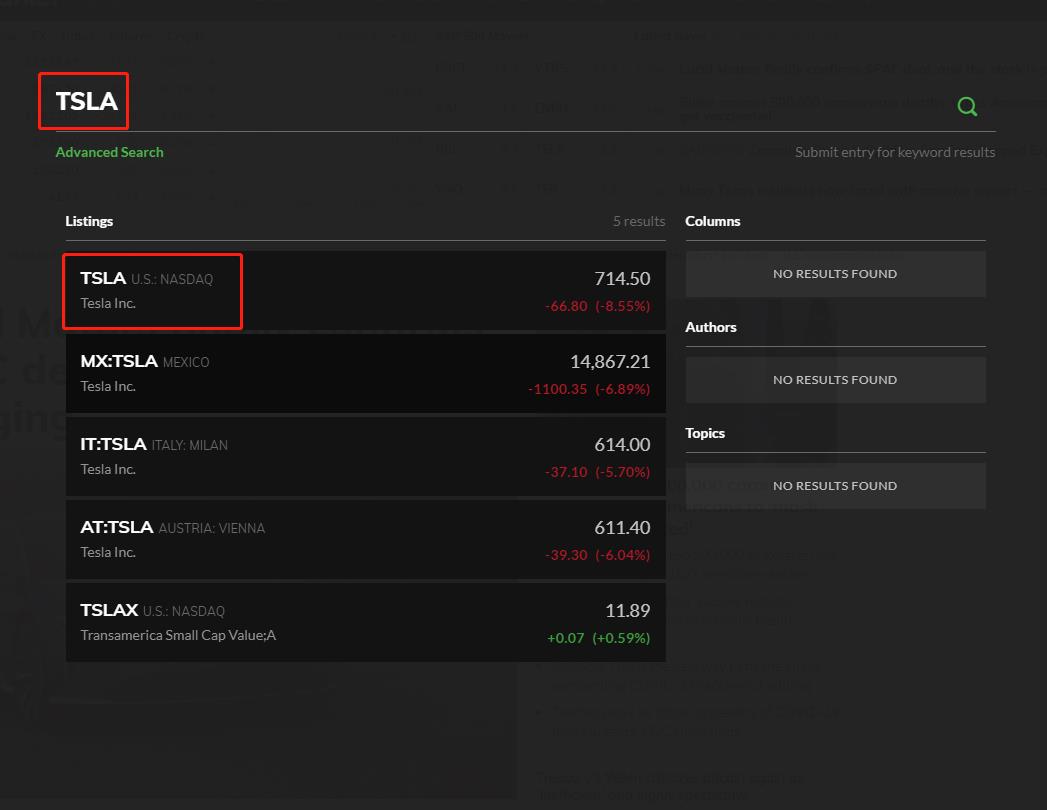Click the Columns section header
This screenshot has height=810, width=1047.
(x=712, y=221)
